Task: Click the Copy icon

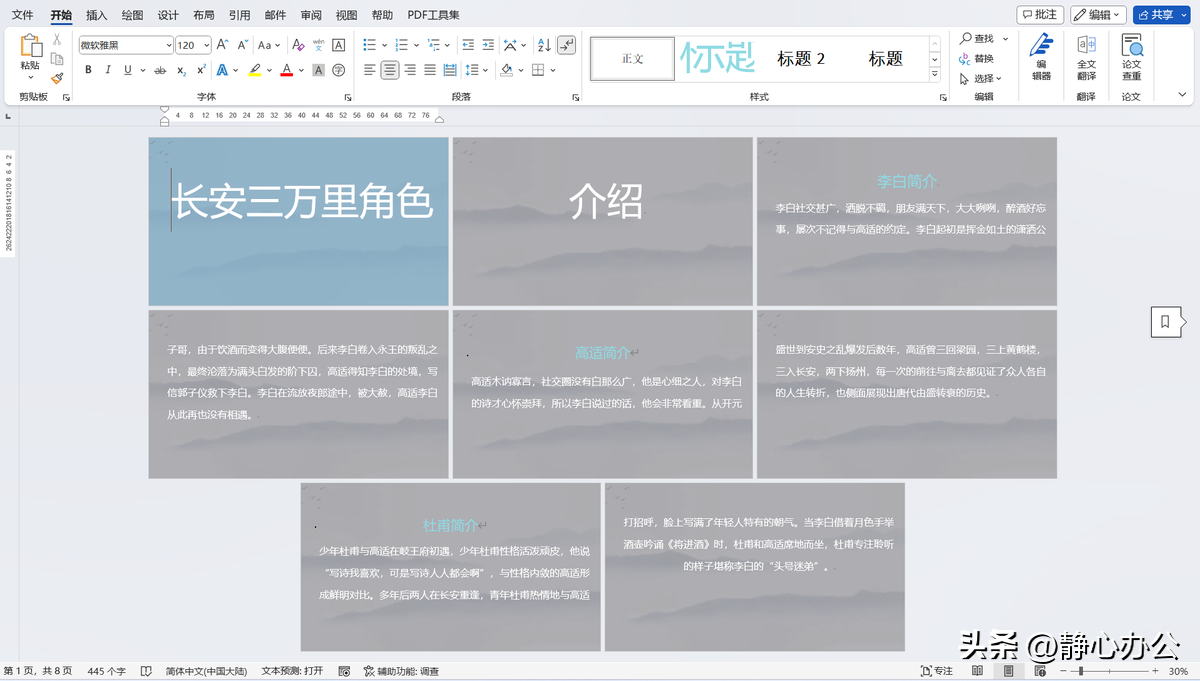Action: pos(57,59)
